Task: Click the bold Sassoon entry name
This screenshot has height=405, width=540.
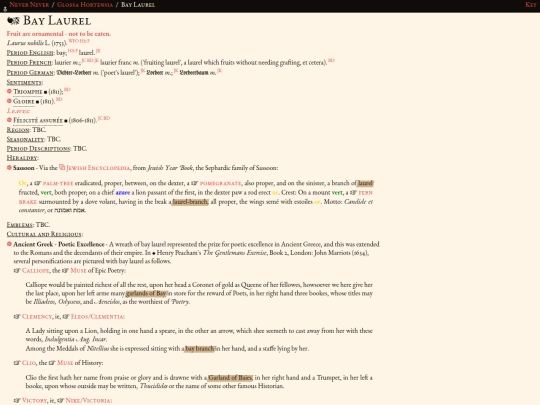Action: tap(24, 168)
